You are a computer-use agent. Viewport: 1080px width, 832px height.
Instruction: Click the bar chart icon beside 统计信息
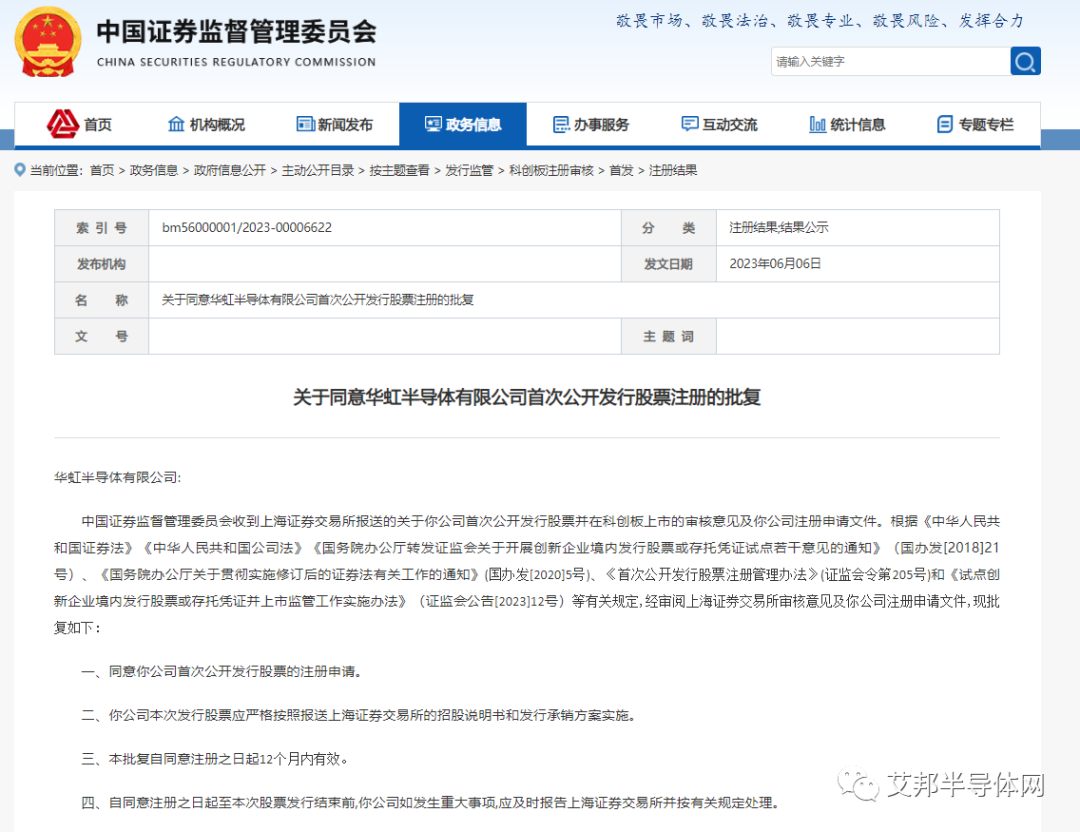click(x=818, y=124)
